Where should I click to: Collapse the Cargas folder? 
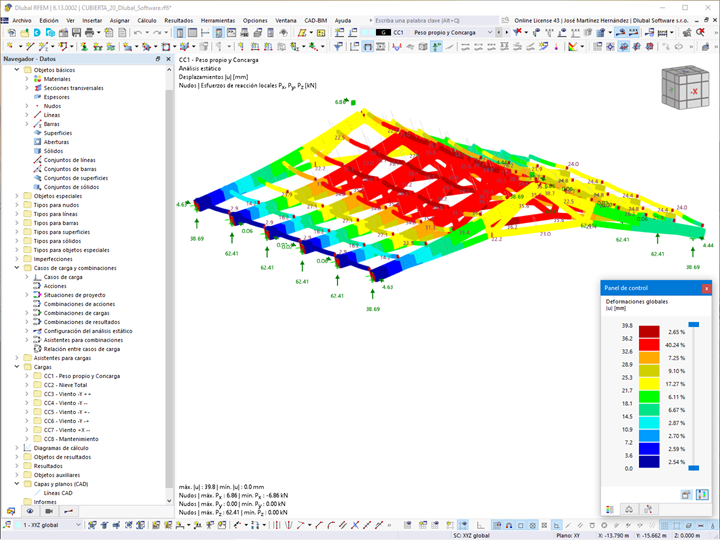pyautogui.click(x=17, y=367)
